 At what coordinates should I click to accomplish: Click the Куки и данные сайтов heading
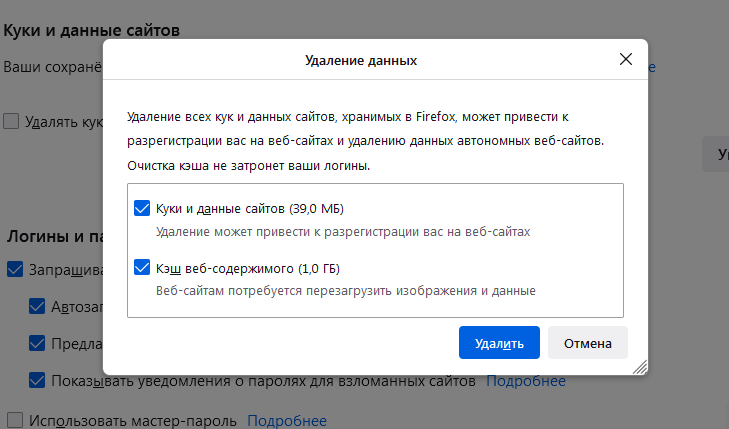(x=92, y=29)
